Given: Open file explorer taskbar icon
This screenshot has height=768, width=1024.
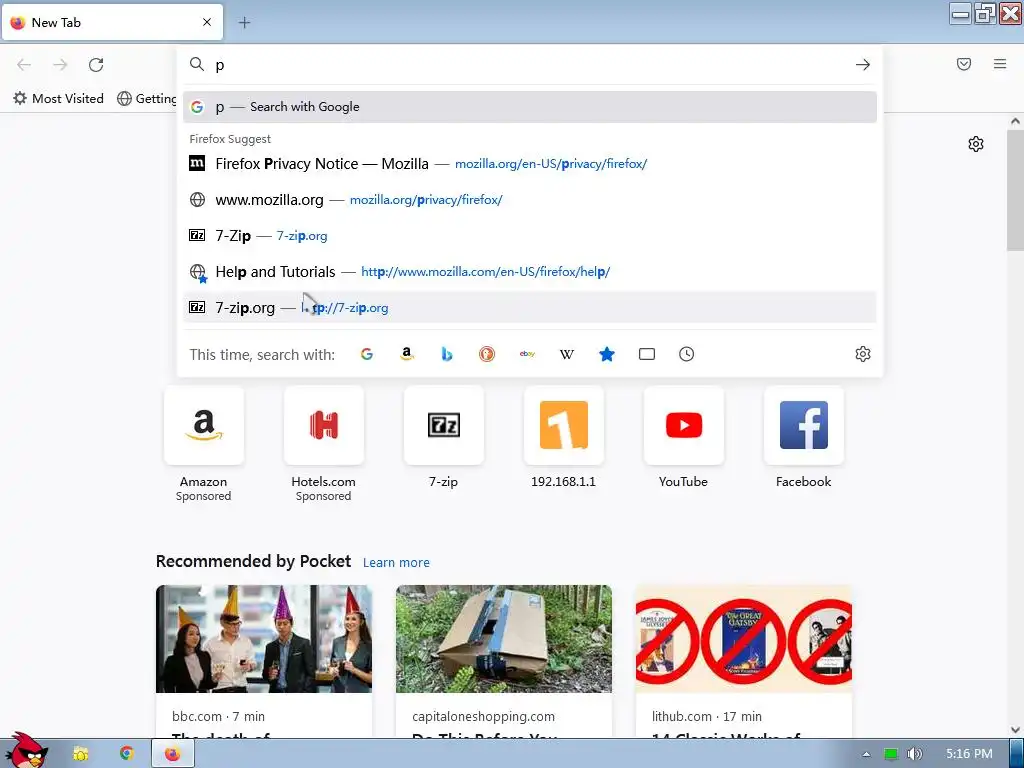Looking at the screenshot, I should click(x=80, y=754).
